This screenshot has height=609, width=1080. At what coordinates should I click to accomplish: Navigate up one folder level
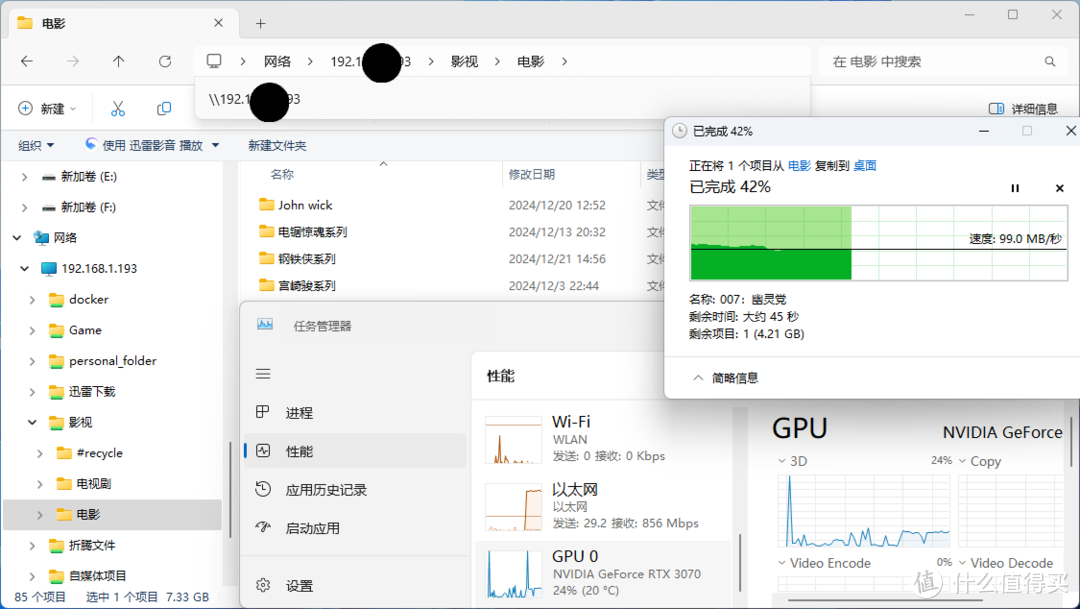[x=117, y=61]
